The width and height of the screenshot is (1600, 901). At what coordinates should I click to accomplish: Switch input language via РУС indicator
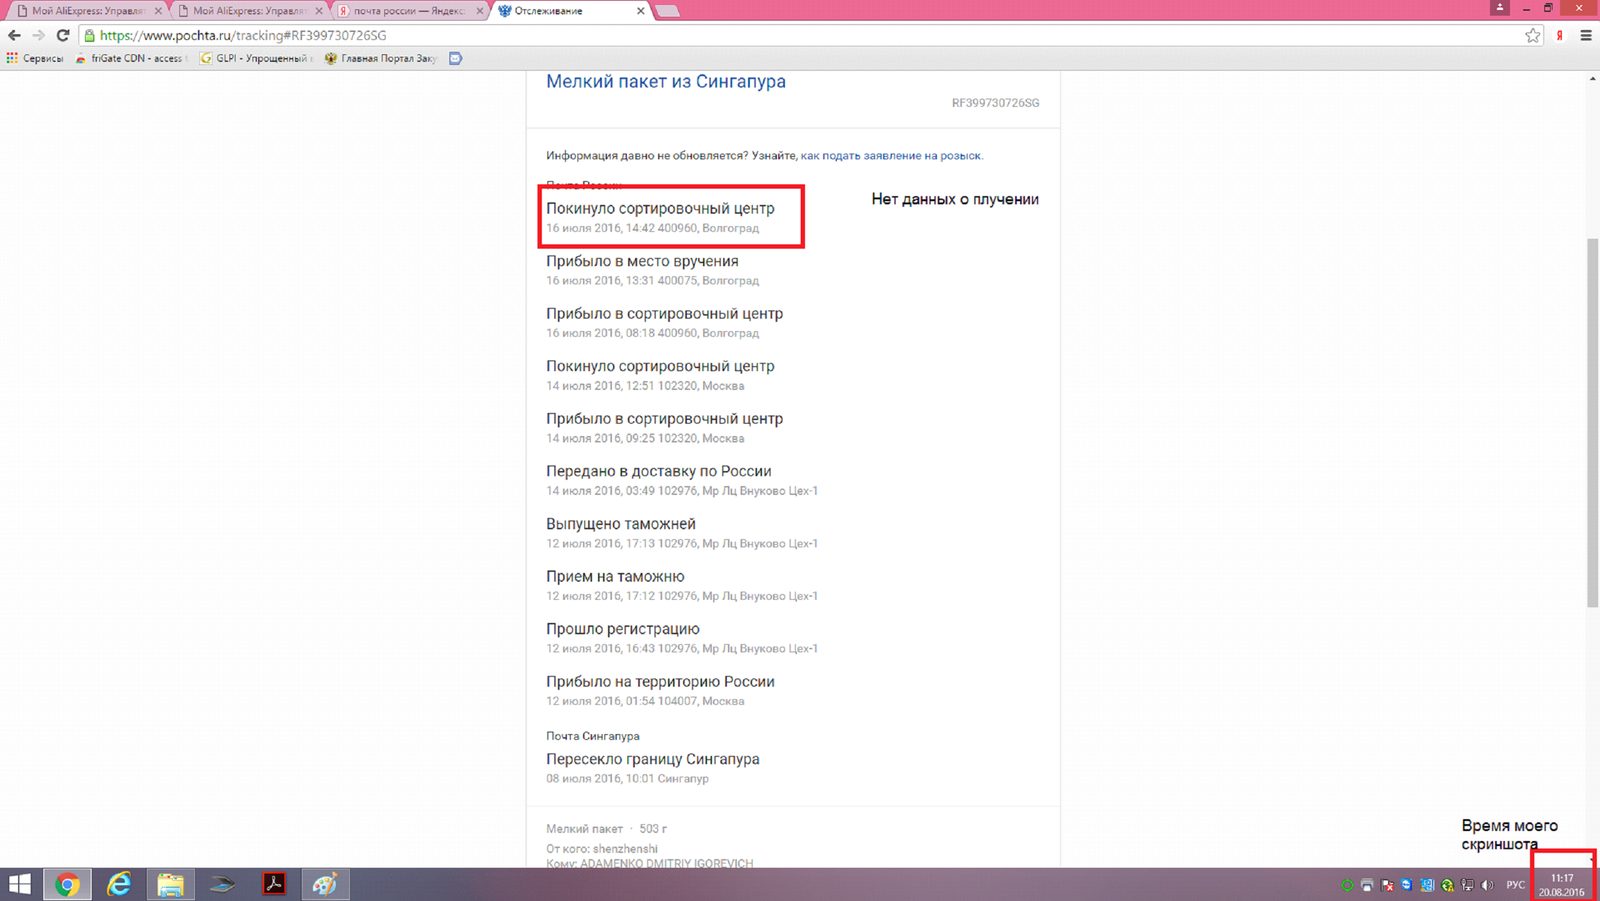coord(1516,885)
